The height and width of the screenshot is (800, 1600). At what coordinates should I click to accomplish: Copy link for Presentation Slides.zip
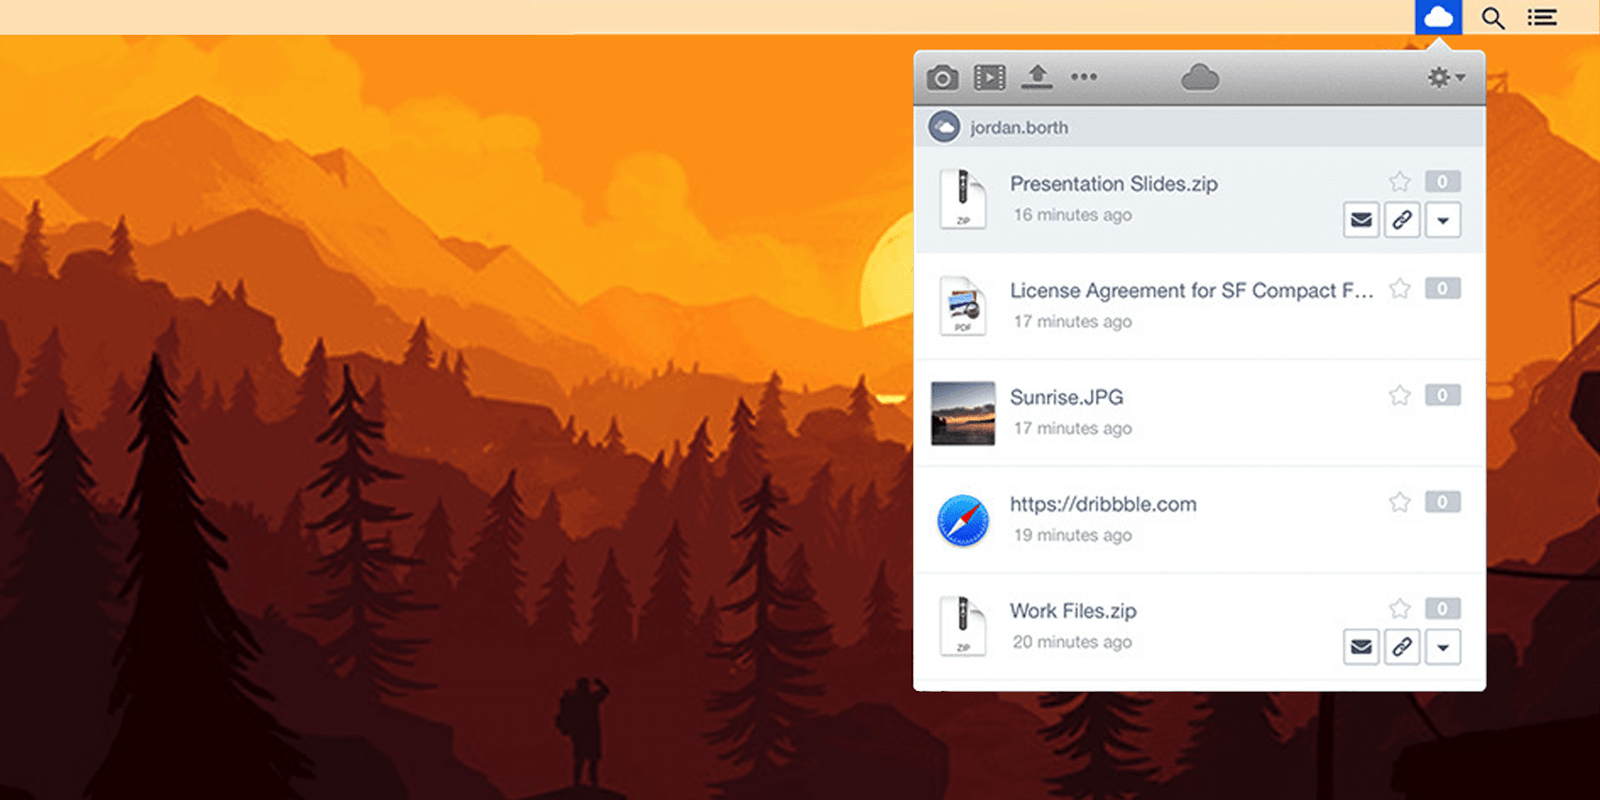[x=1402, y=220]
